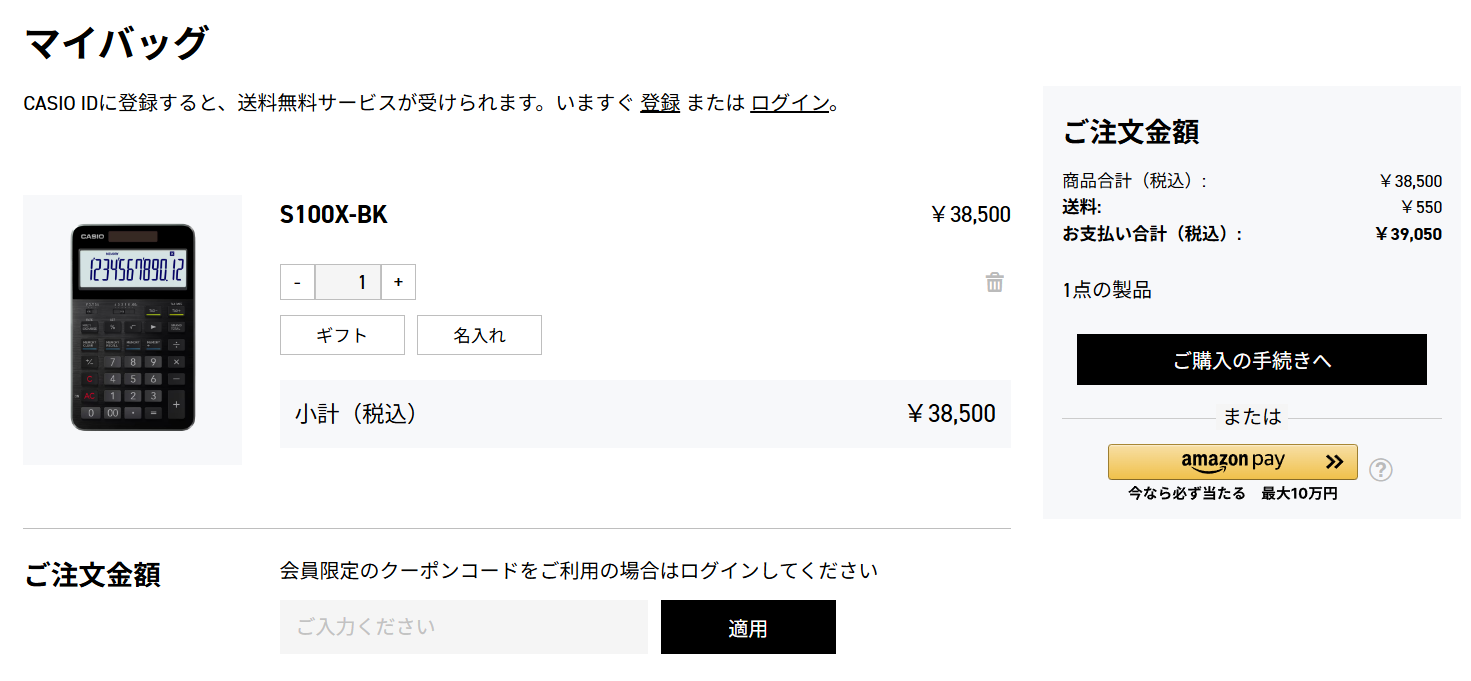Click the coupon code input field
The image size is (1471, 681).
click(463, 627)
